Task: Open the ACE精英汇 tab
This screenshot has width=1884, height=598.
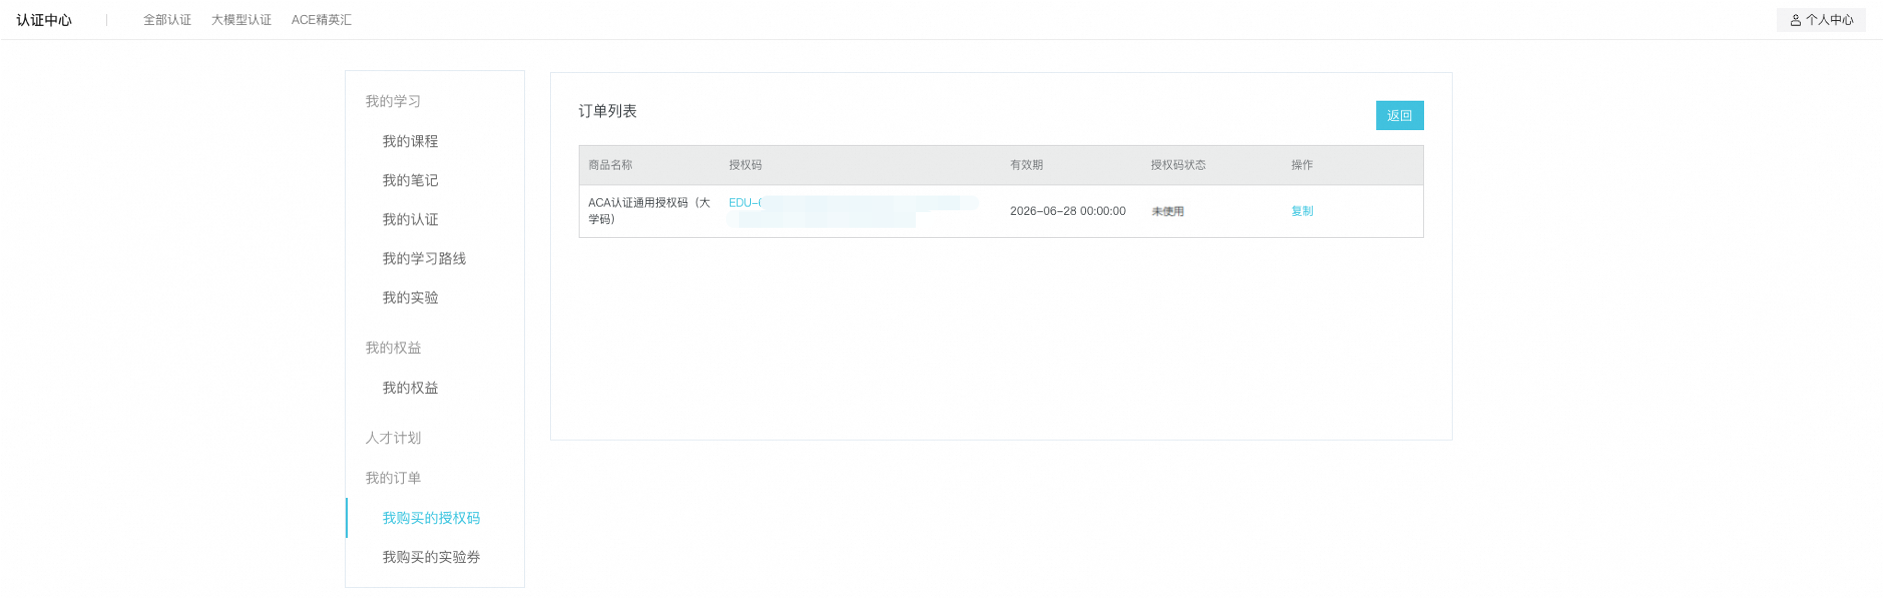Action: (321, 20)
